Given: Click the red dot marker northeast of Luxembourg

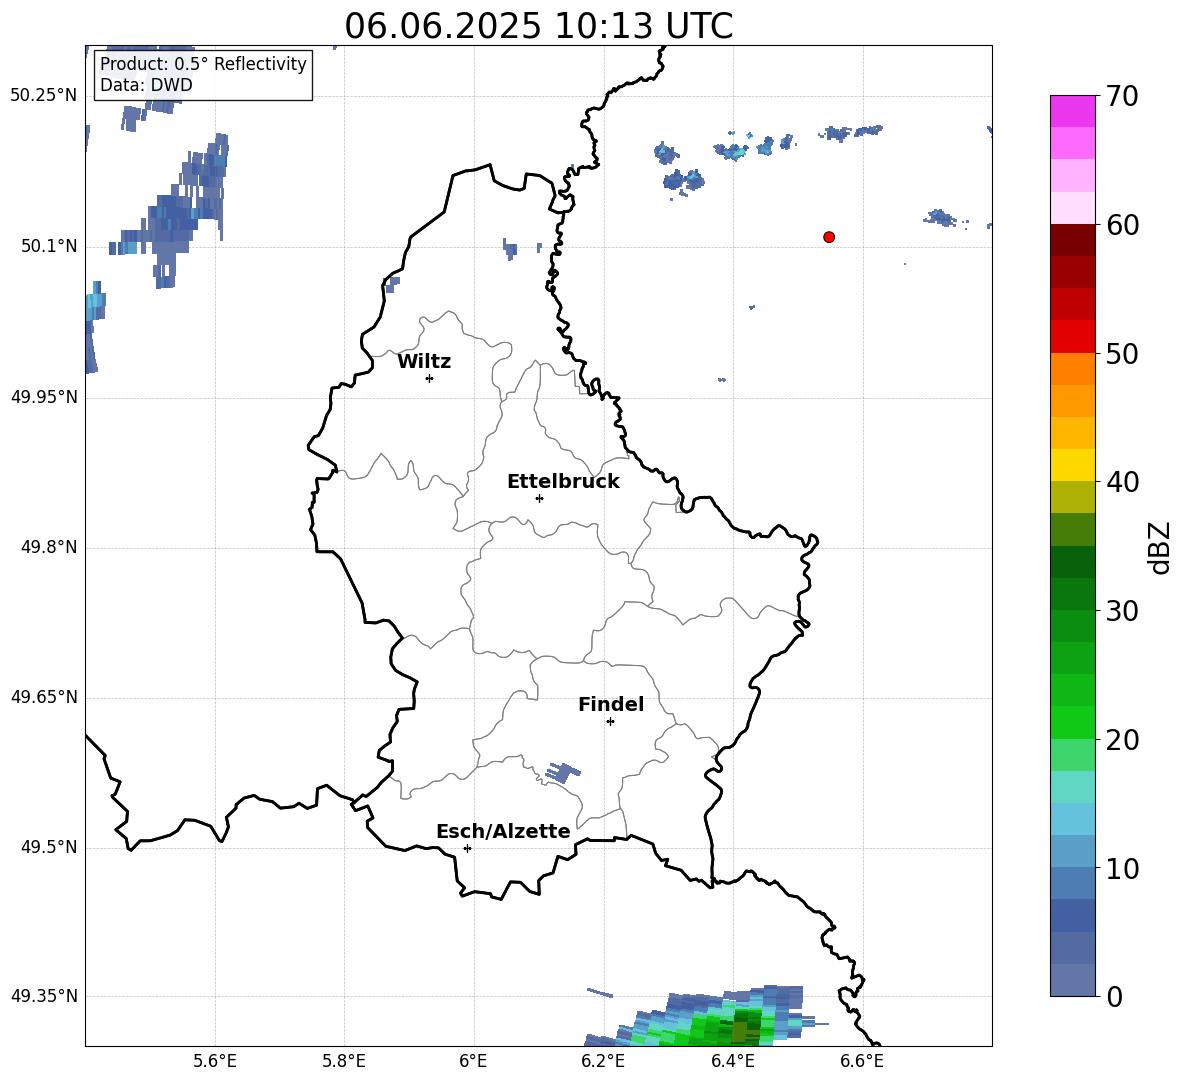Looking at the screenshot, I should 829,237.
